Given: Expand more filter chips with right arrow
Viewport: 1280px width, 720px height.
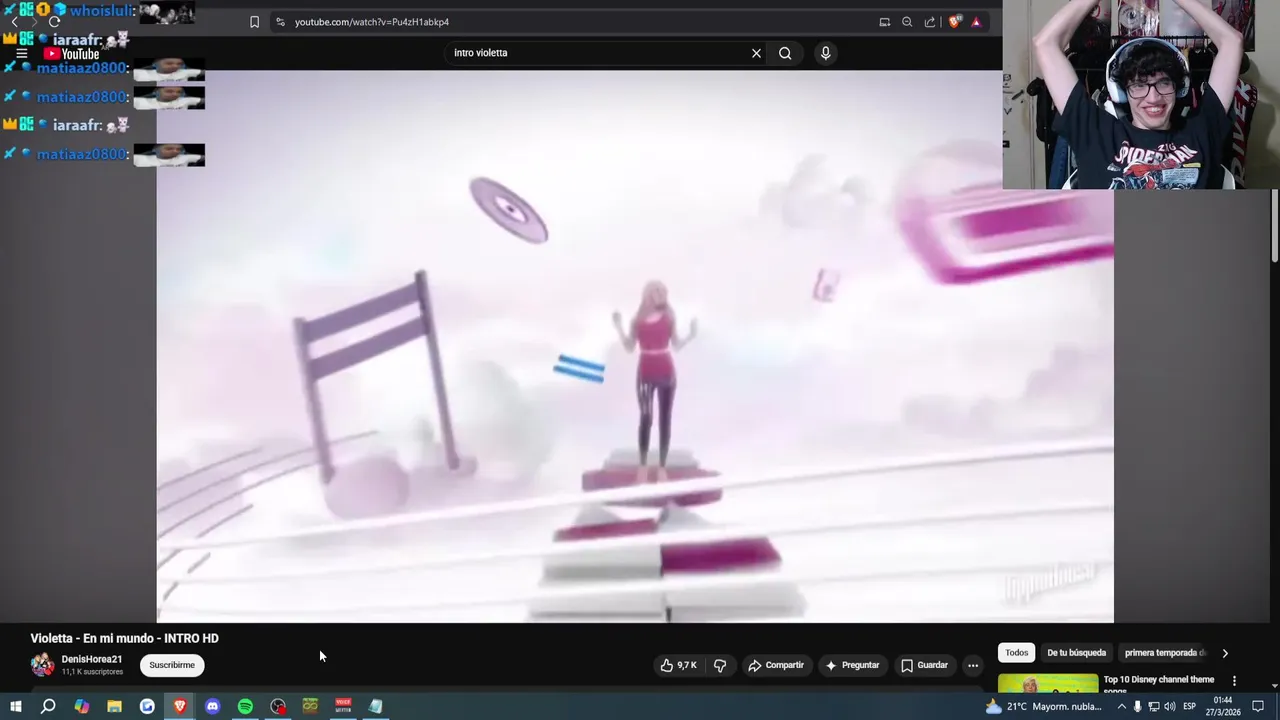Looking at the screenshot, I should click(x=1225, y=653).
